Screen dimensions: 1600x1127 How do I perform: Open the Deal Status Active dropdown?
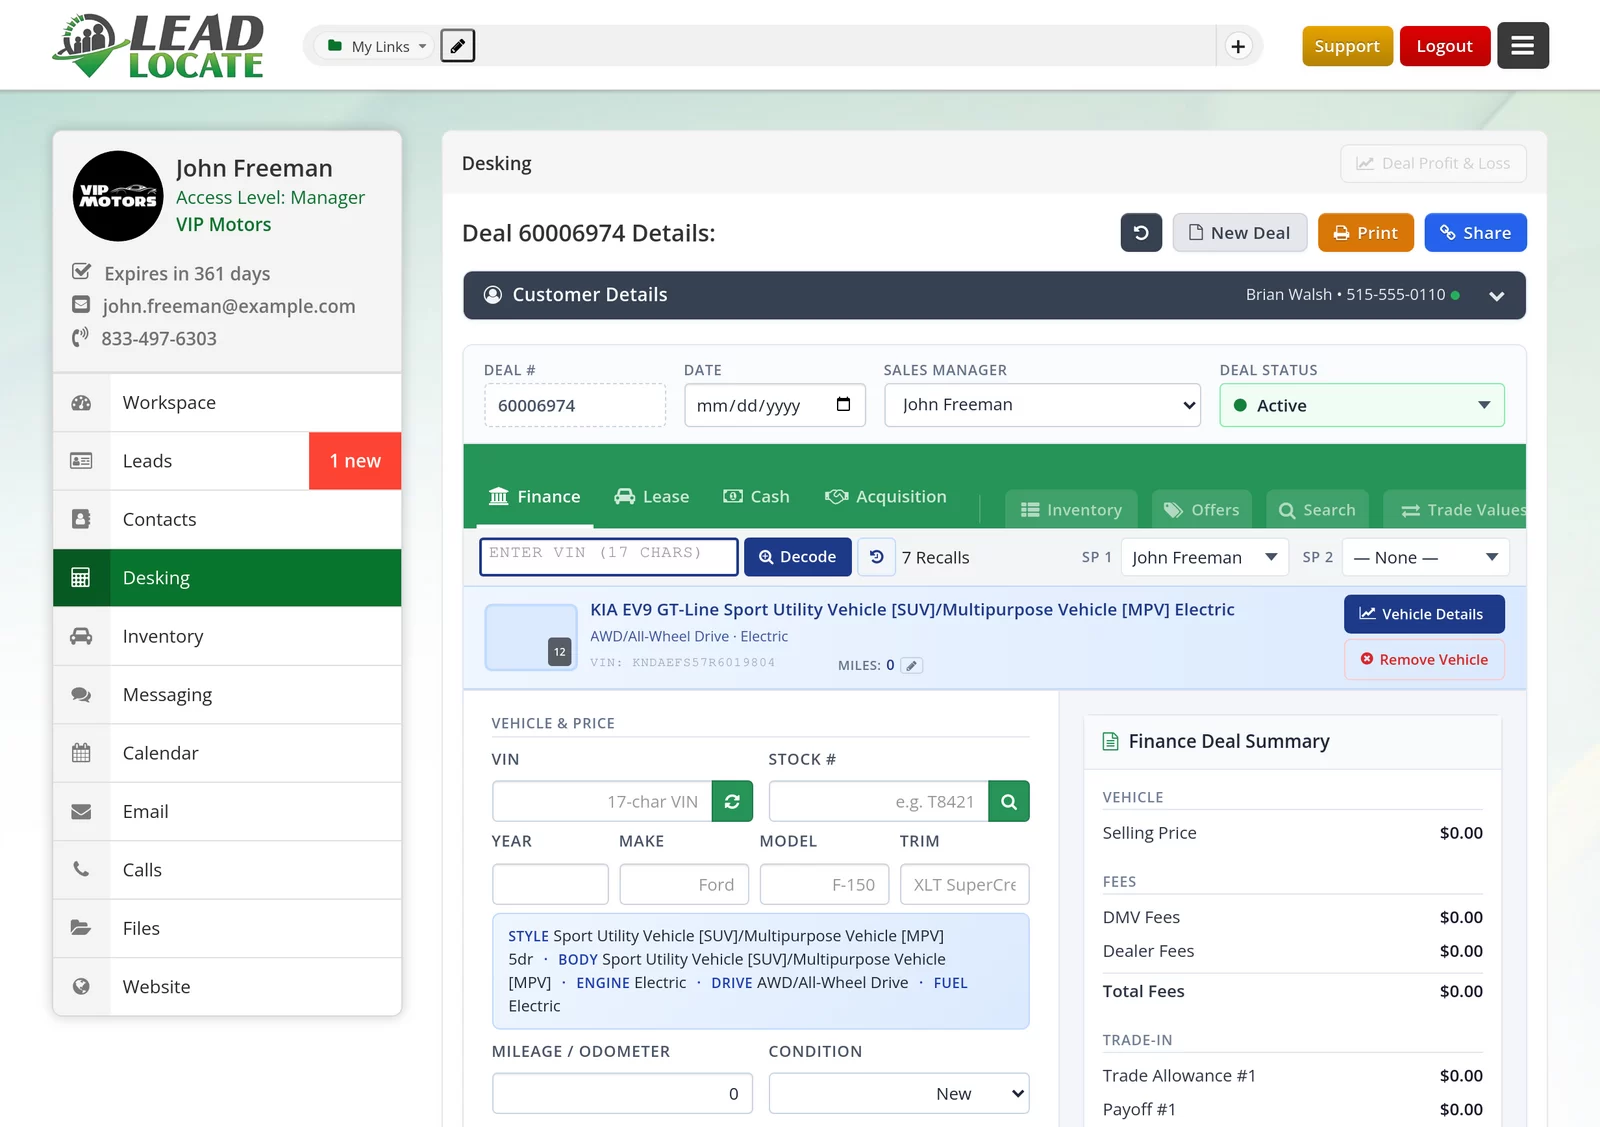pos(1362,405)
